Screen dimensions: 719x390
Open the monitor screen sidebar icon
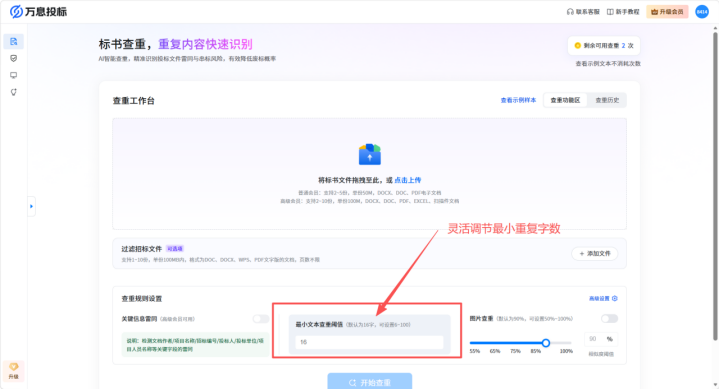[x=13, y=75]
